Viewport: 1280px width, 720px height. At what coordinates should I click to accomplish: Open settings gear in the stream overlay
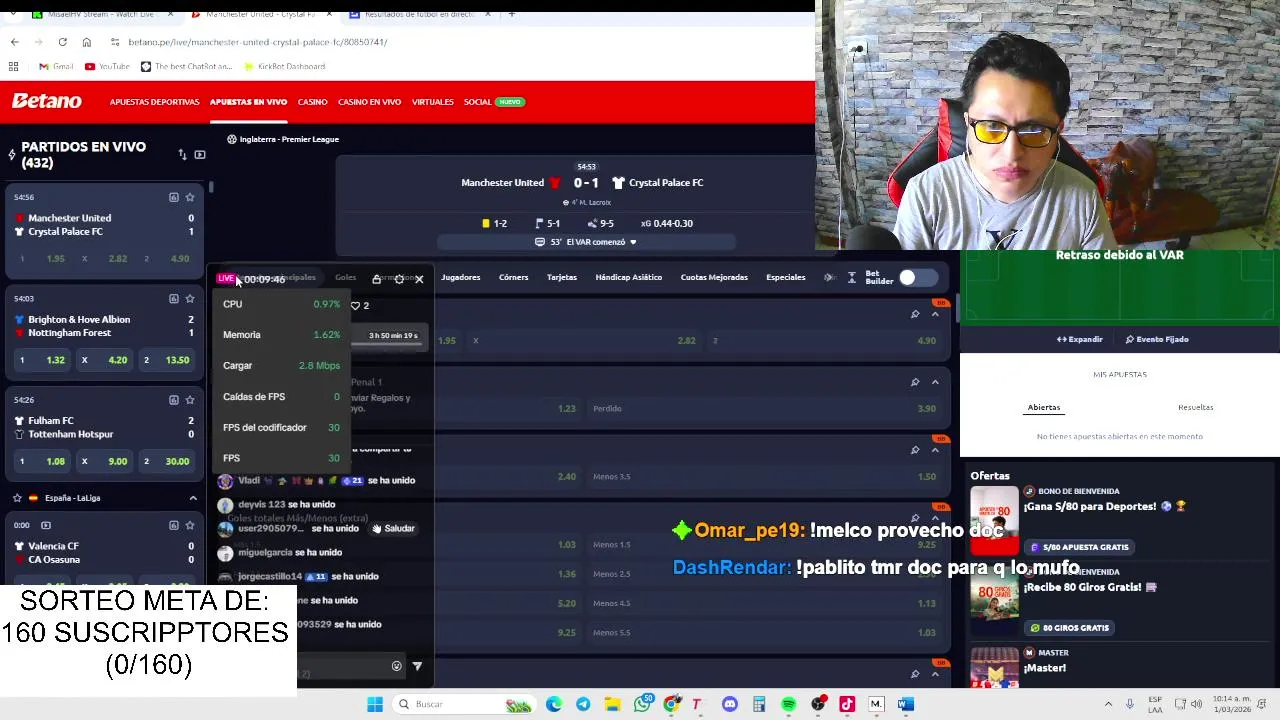[399, 279]
